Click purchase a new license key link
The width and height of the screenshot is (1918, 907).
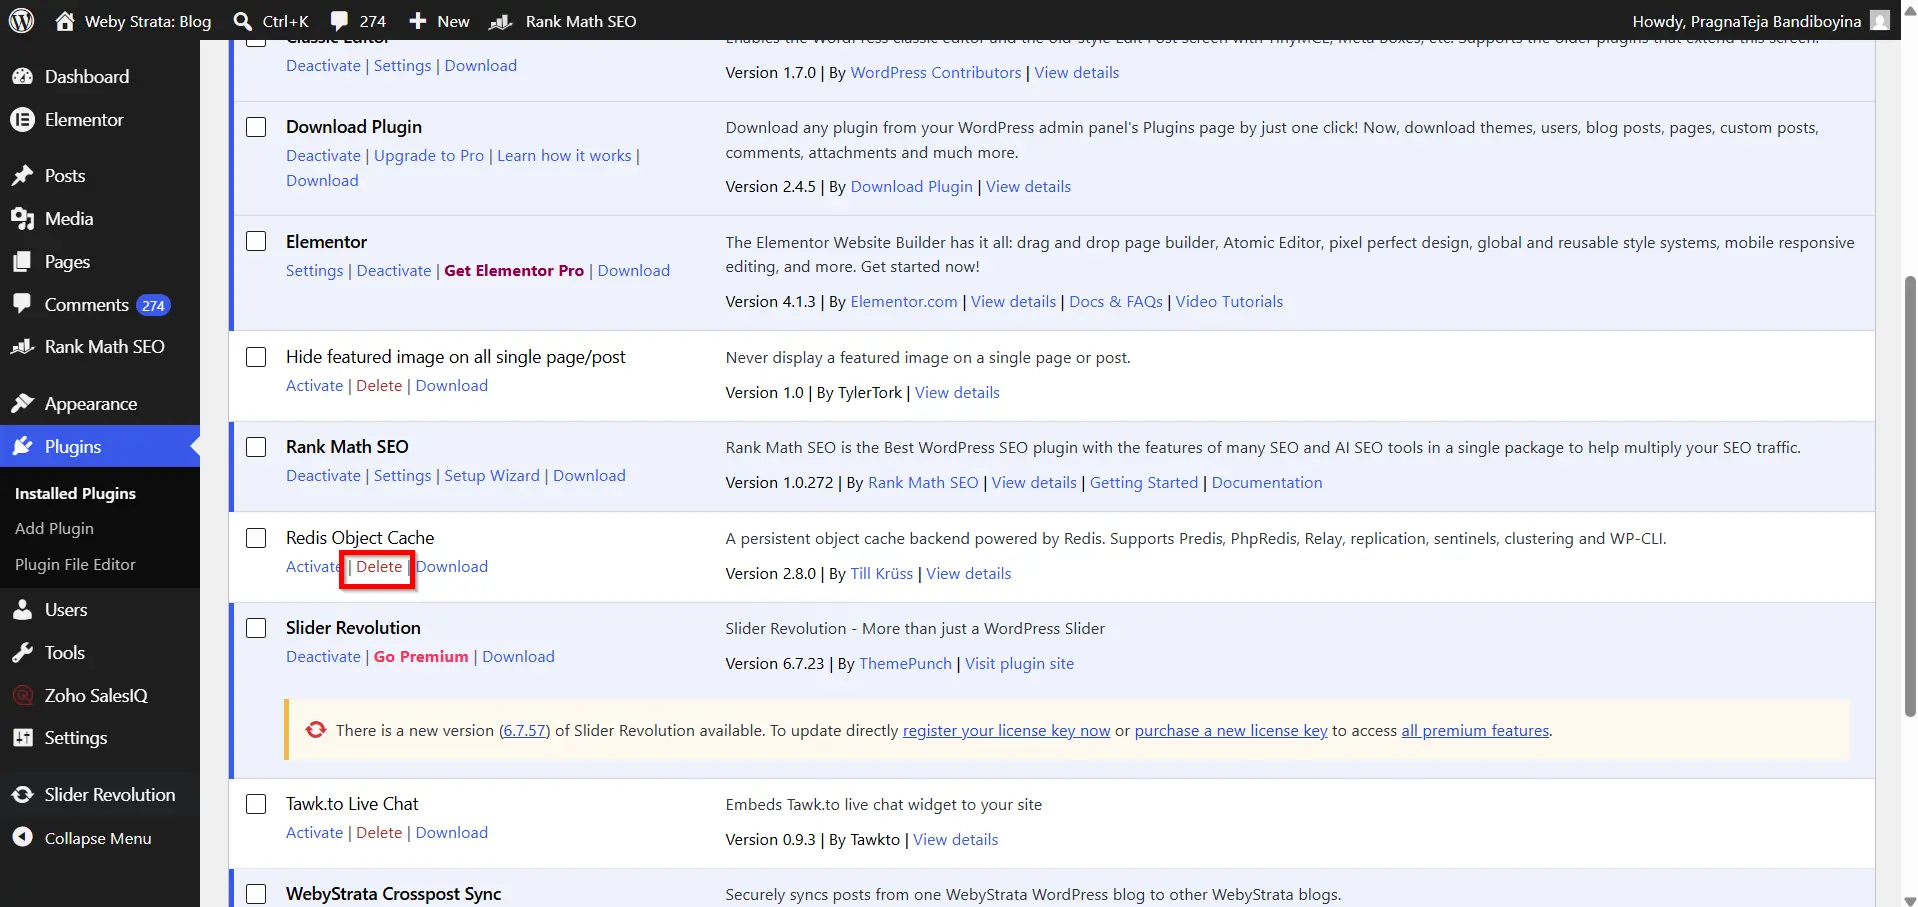point(1231,731)
